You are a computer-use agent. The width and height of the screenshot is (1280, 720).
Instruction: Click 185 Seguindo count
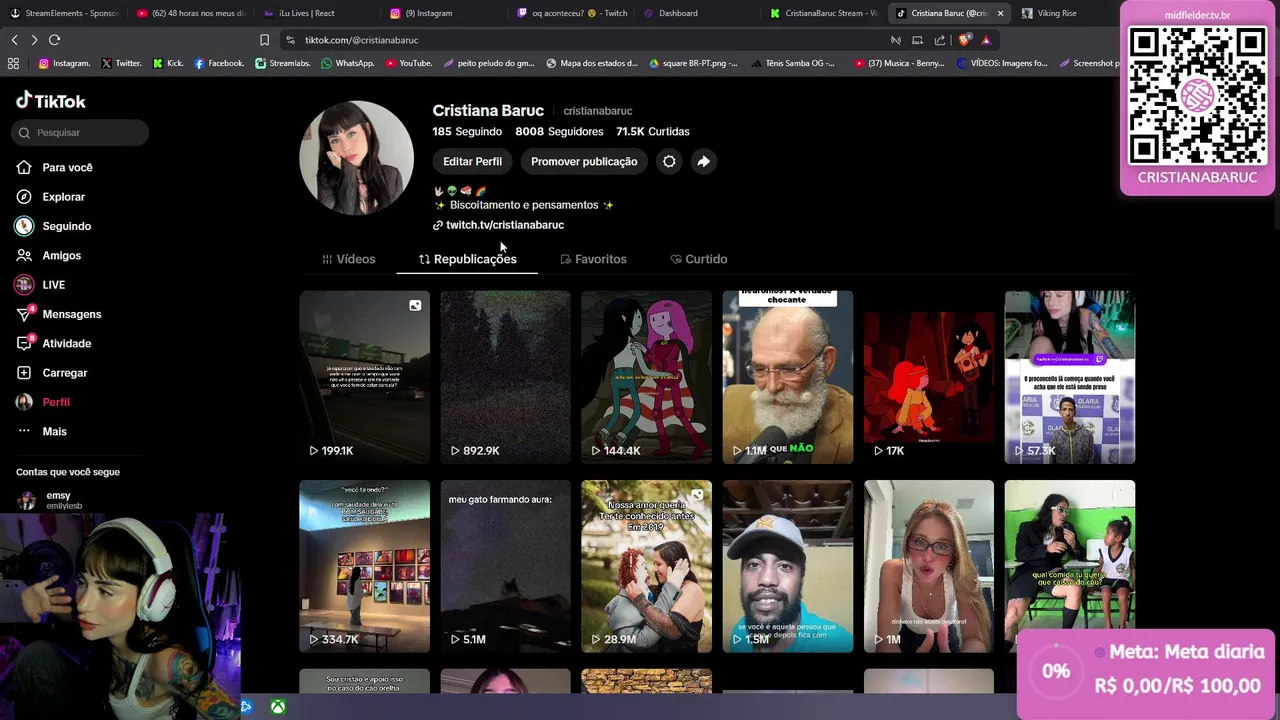467,131
